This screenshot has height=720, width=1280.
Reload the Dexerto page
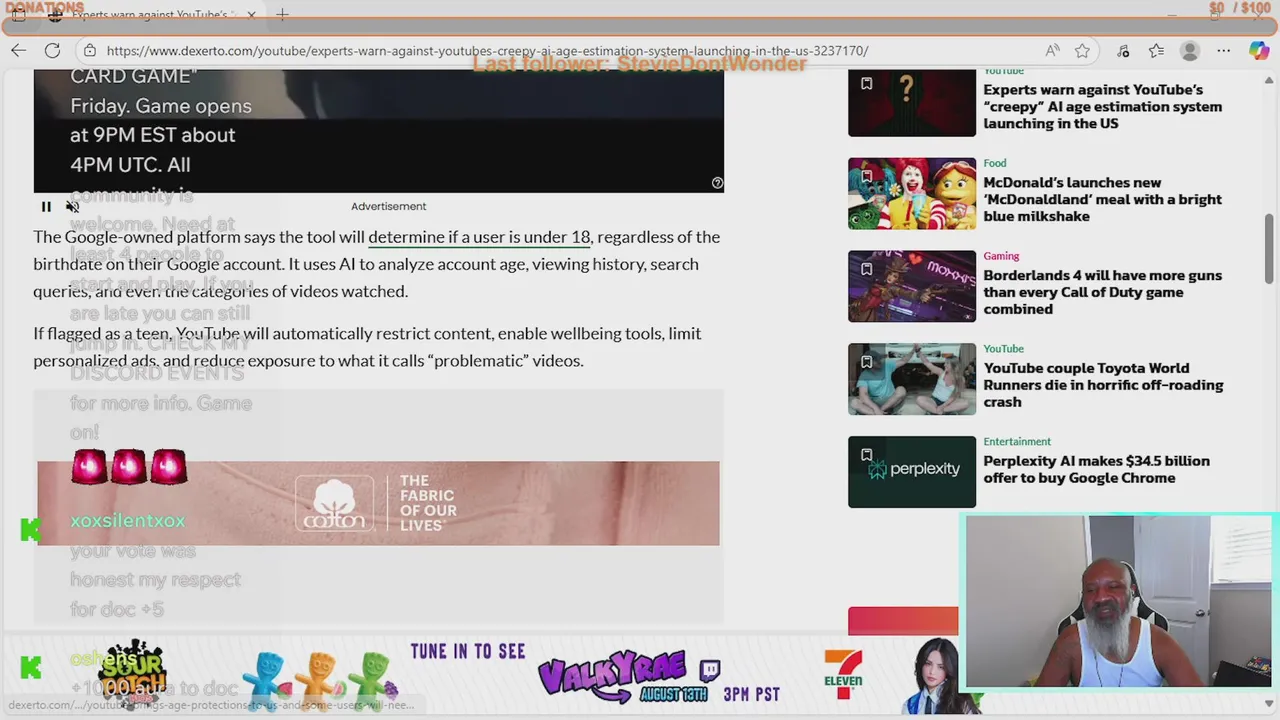pos(52,50)
